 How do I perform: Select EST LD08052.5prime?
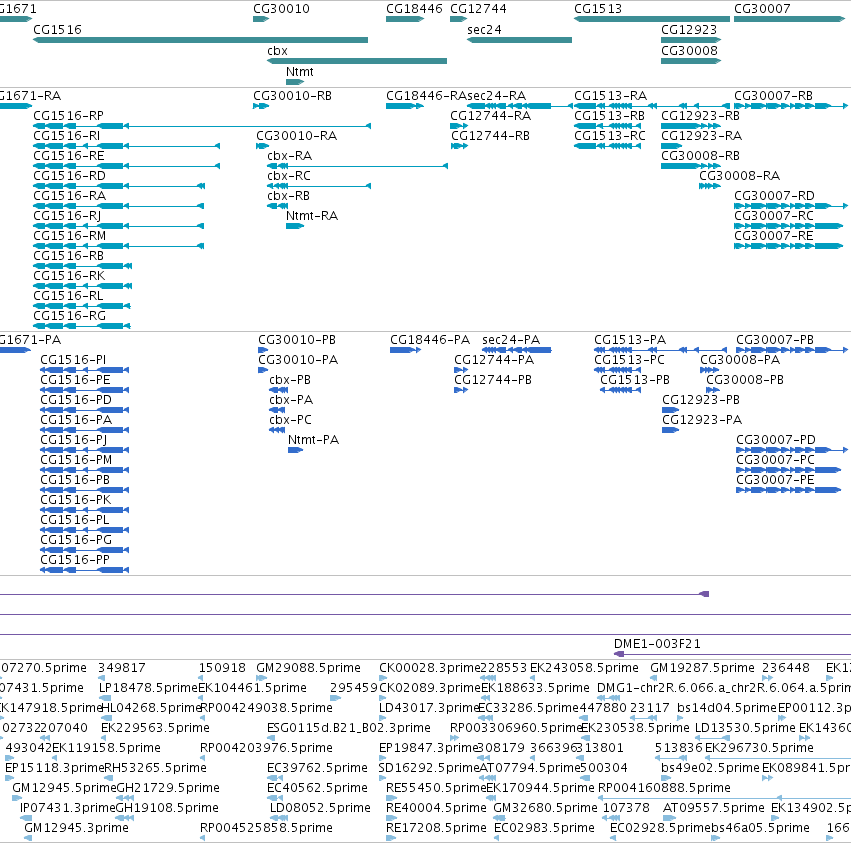point(320,808)
